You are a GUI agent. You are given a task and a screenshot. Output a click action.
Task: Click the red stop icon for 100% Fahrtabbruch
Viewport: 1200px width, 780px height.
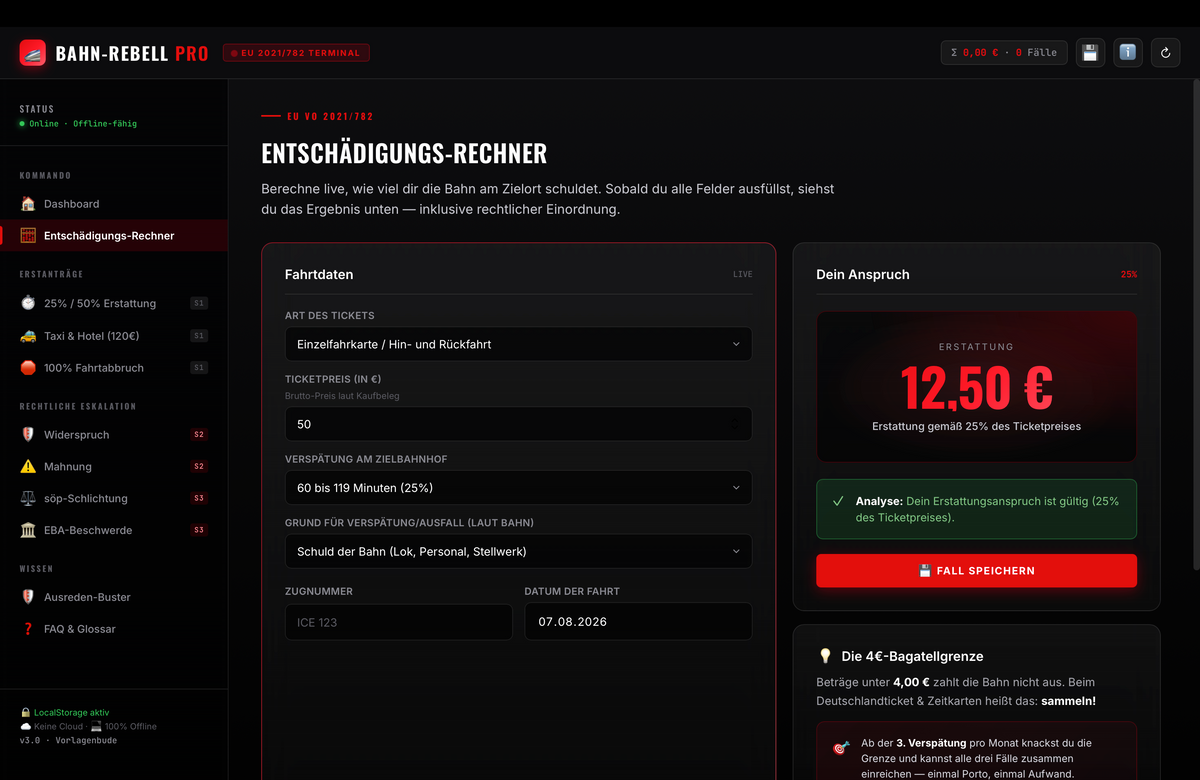click(28, 368)
